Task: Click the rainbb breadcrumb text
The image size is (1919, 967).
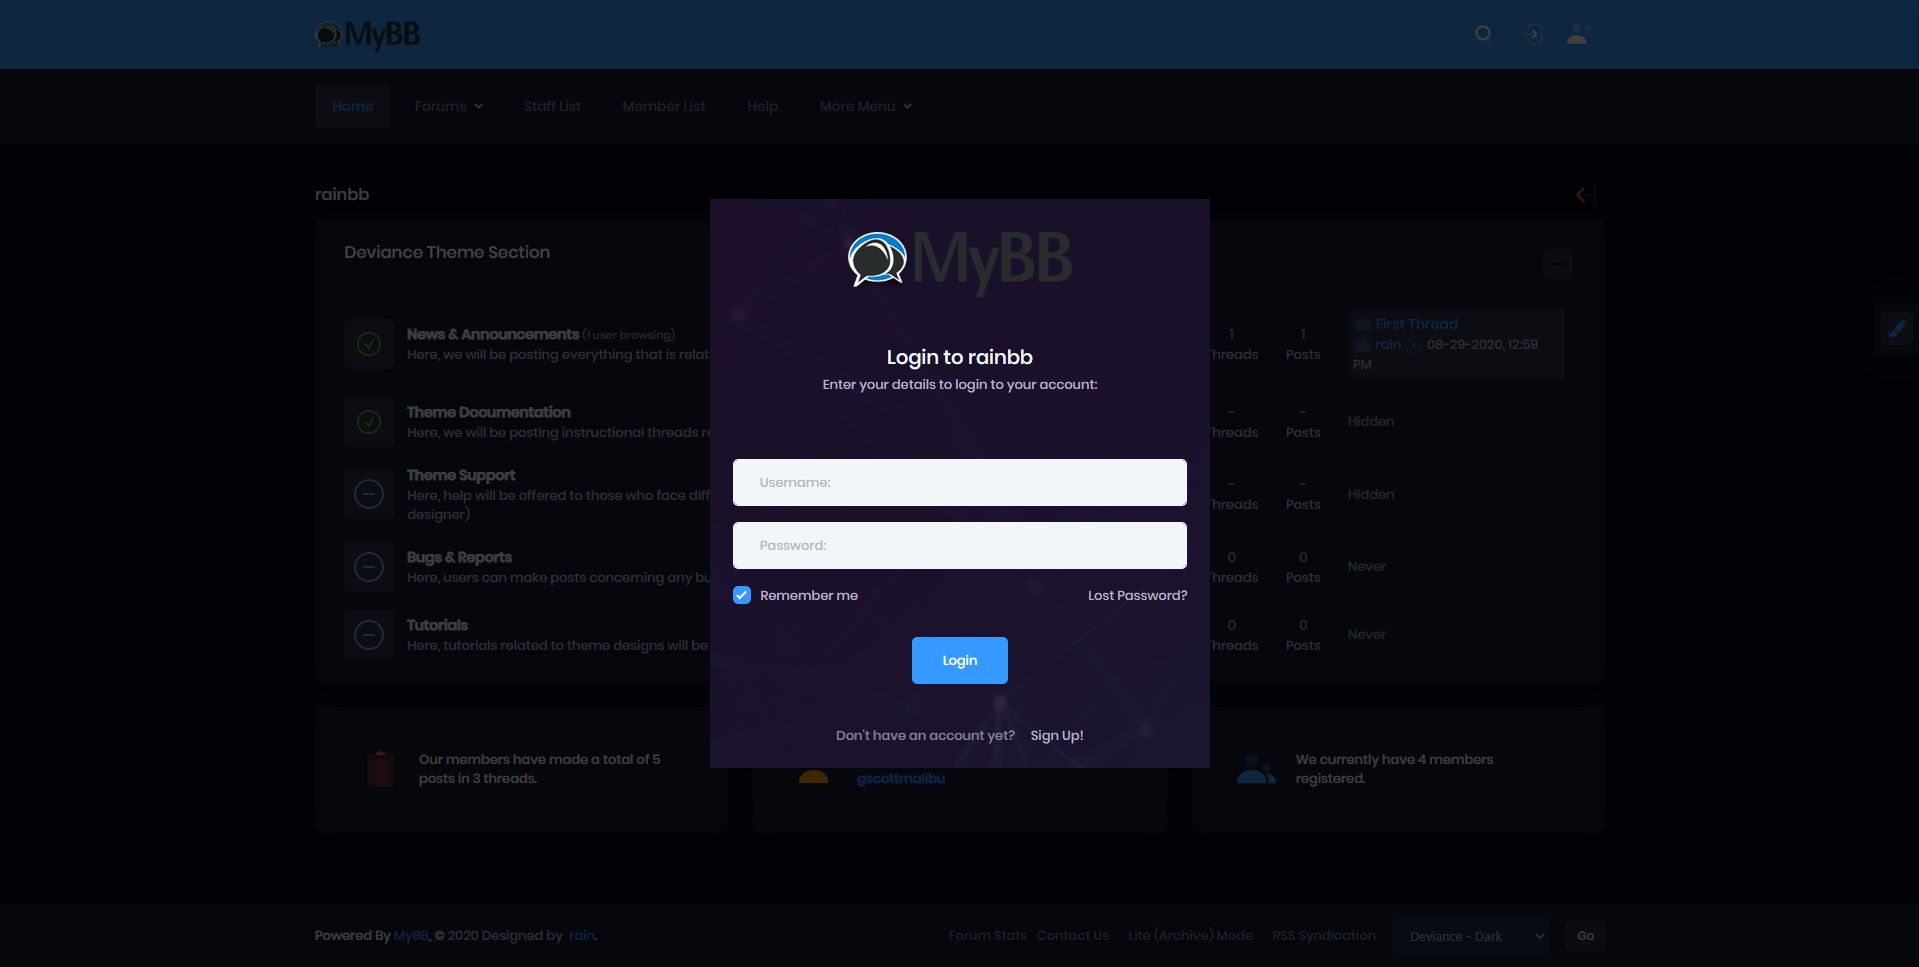Action: point(342,194)
